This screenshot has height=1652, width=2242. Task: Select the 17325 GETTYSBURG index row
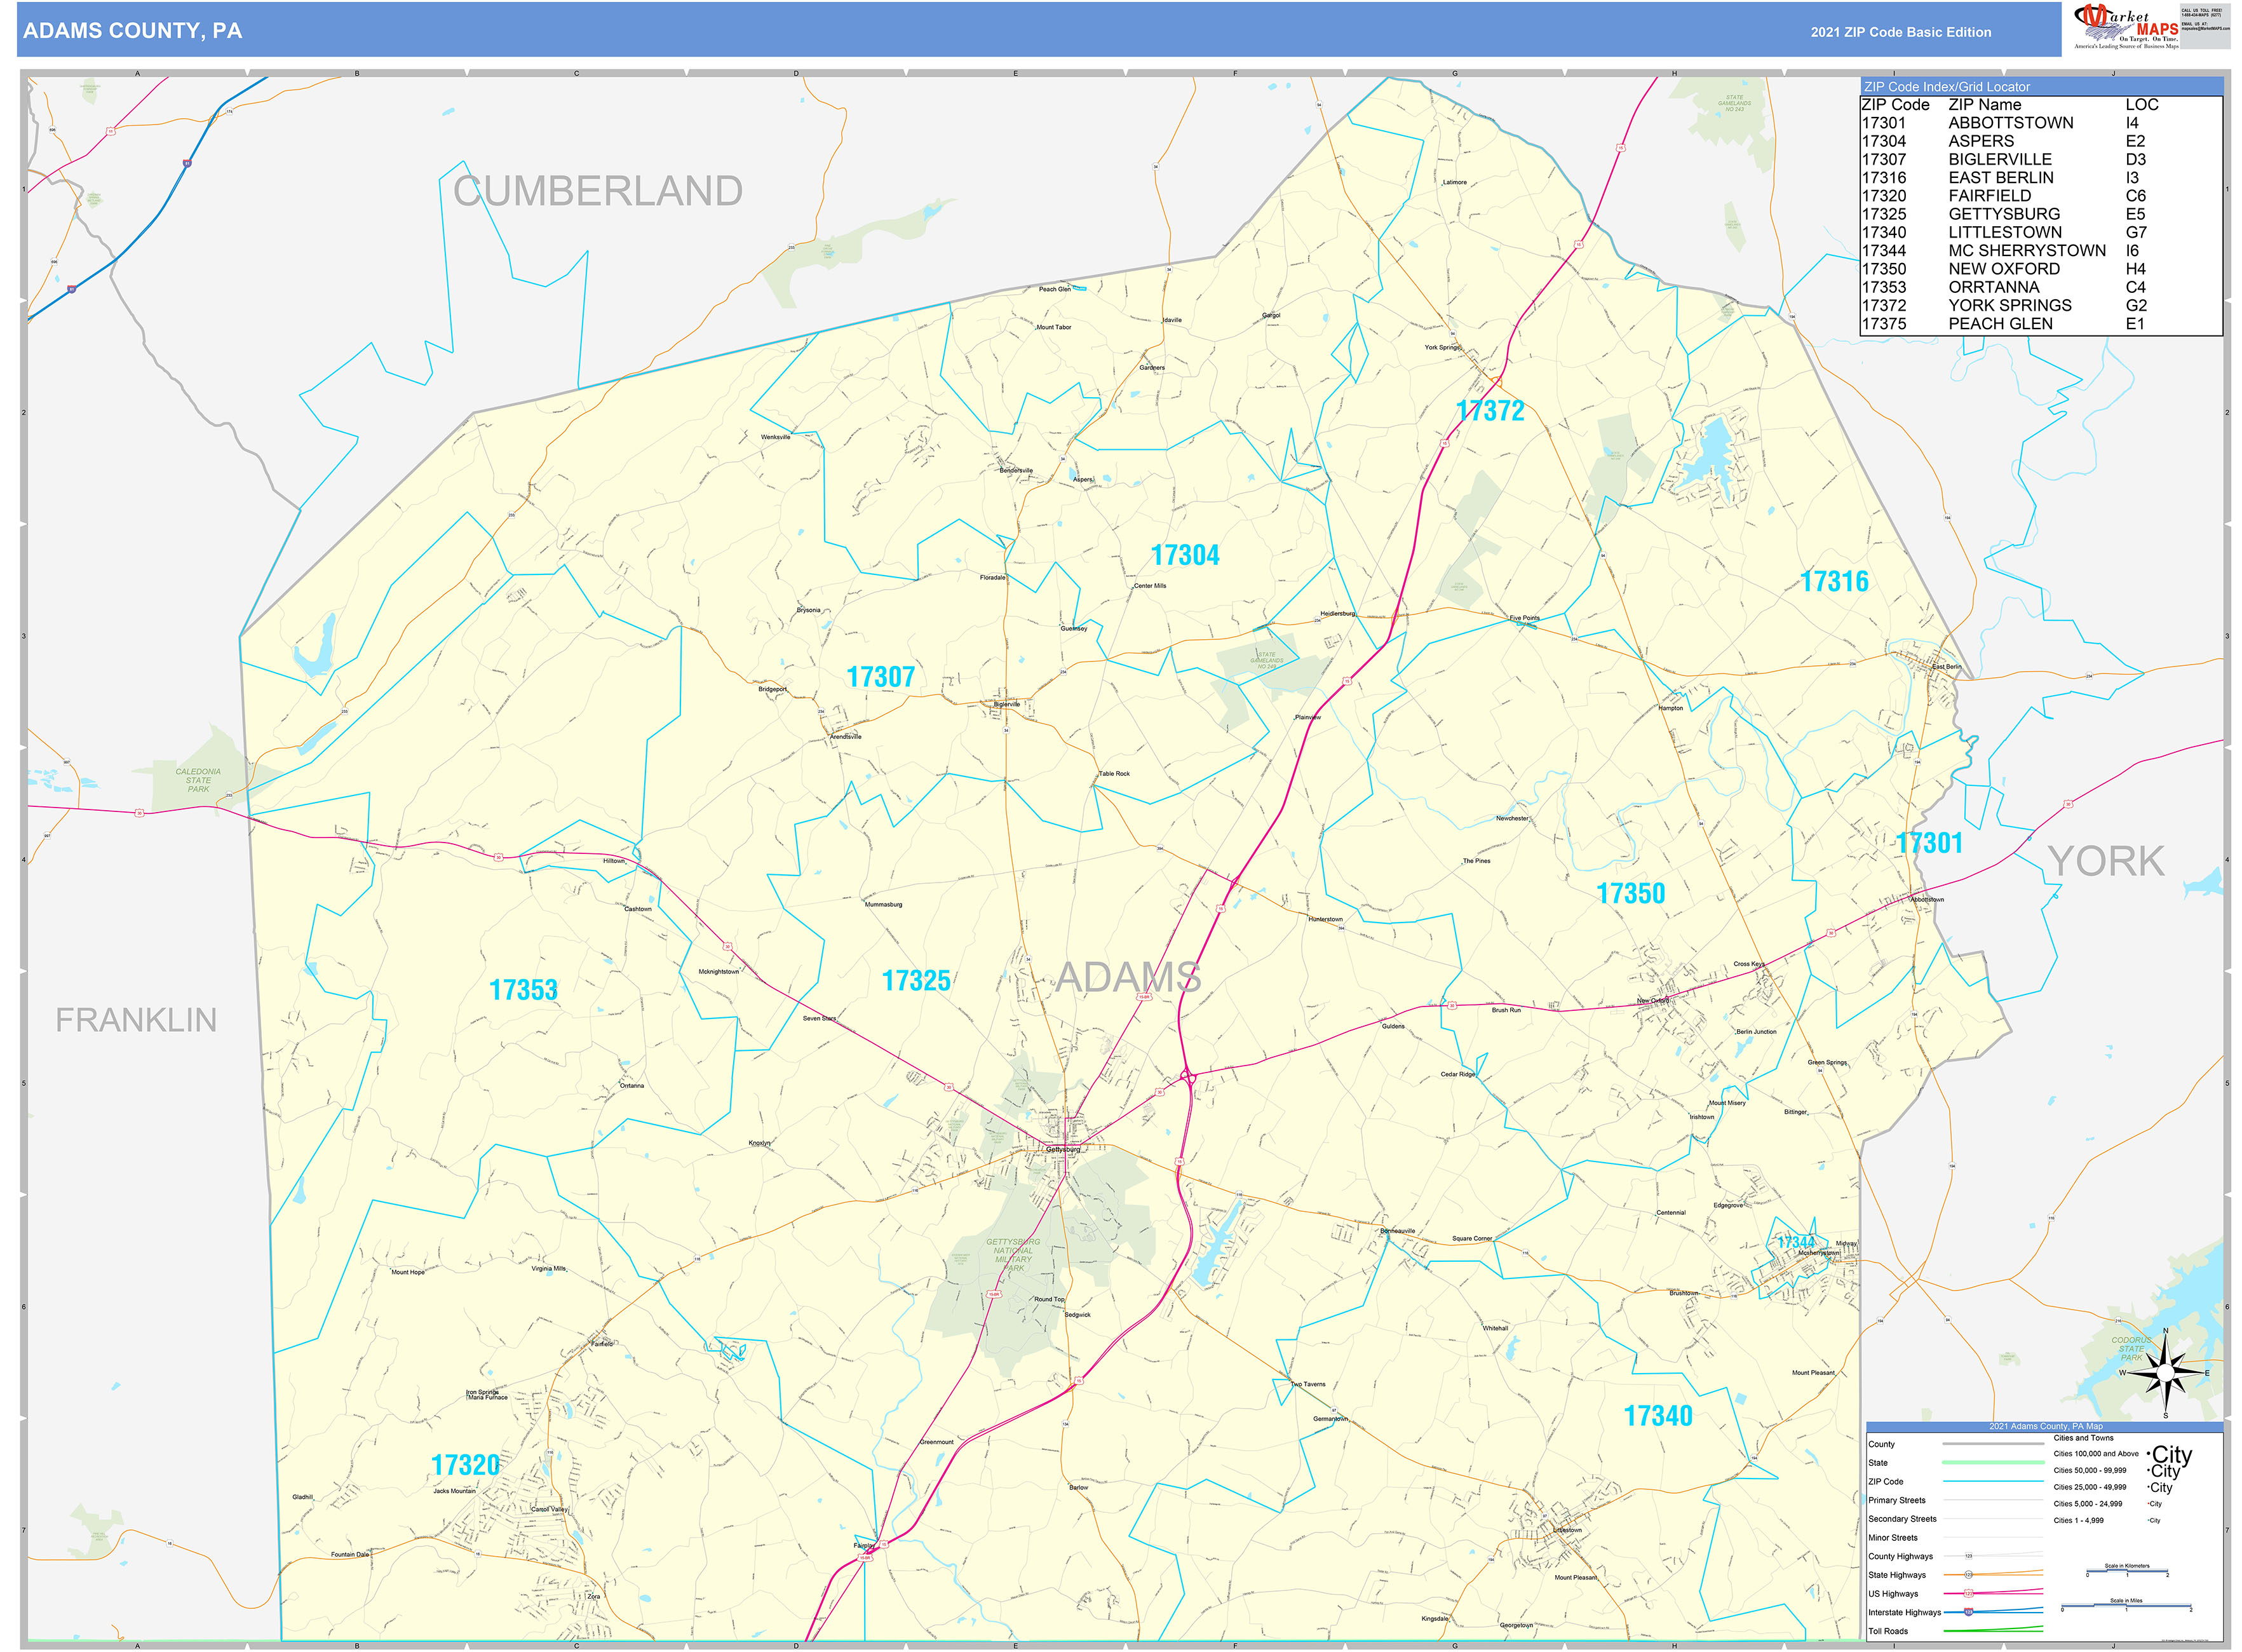pos(2039,214)
